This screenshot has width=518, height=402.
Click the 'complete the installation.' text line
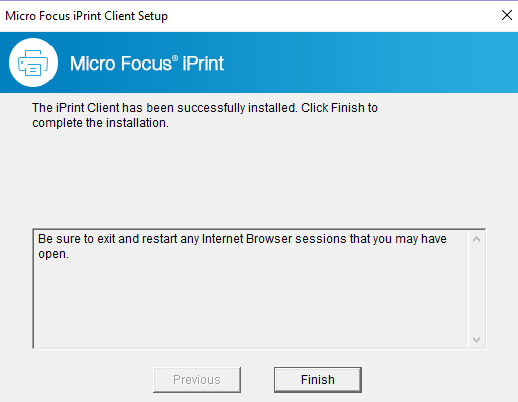click(100, 123)
